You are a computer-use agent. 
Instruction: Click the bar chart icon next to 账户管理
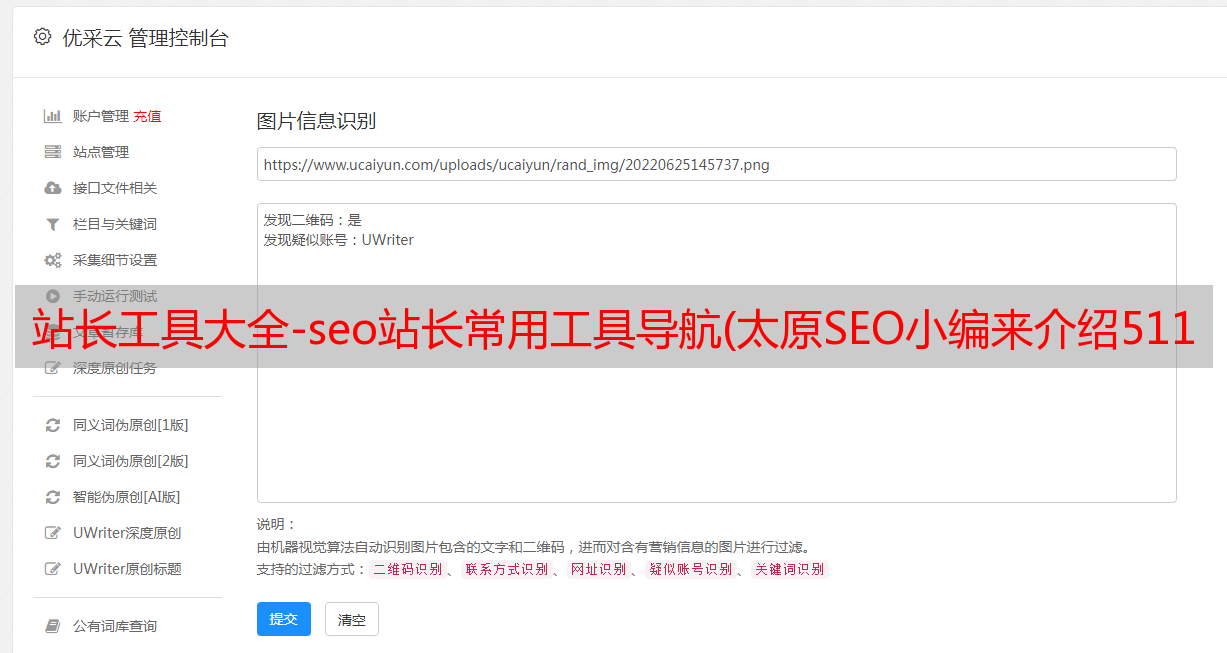(x=53, y=116)
